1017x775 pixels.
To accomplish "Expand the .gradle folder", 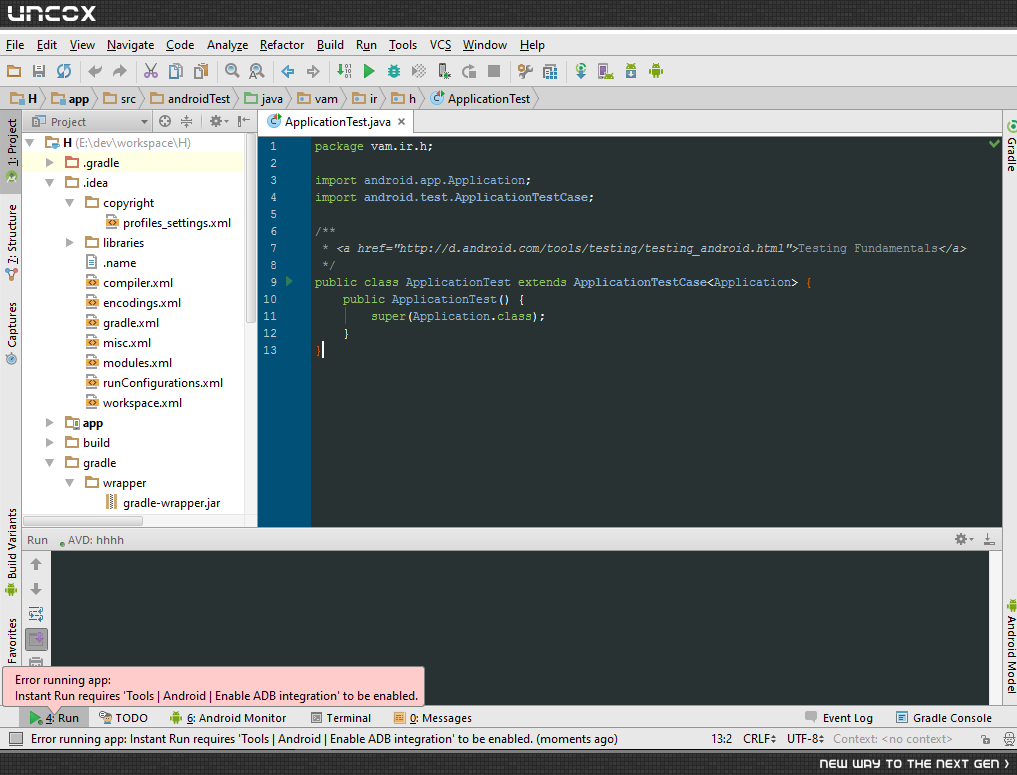I will click(x=50, y=163).
